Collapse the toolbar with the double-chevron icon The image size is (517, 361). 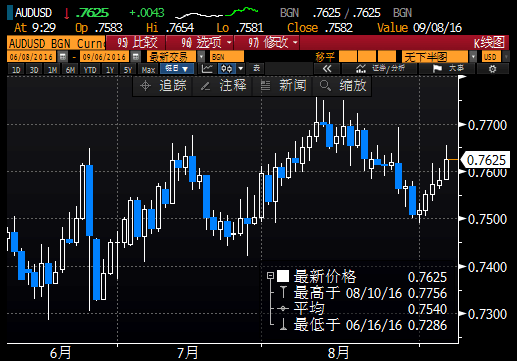pyautogui.click(x=327, y=69)
